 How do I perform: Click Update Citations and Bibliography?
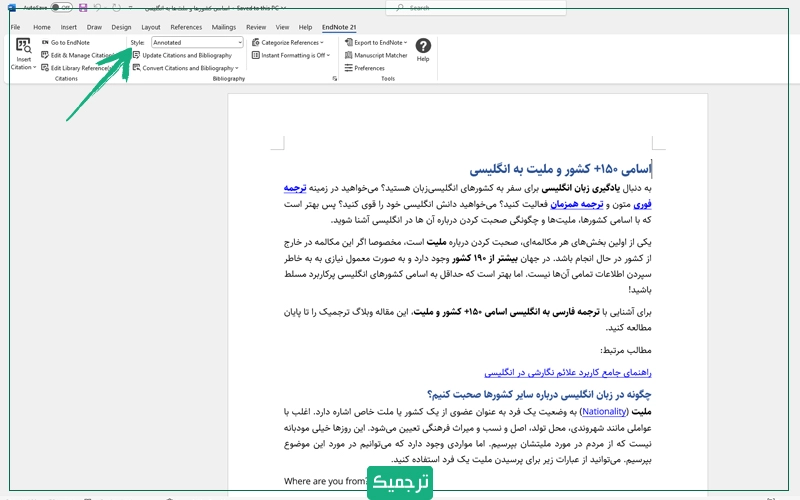click(182, 55)
